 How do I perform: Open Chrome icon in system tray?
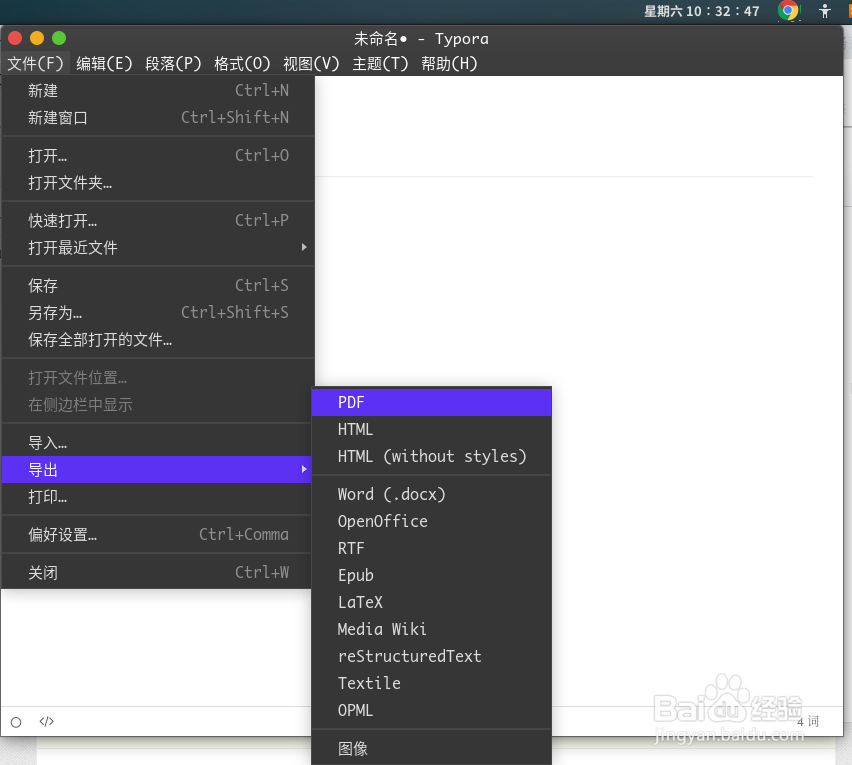[788, 10]
